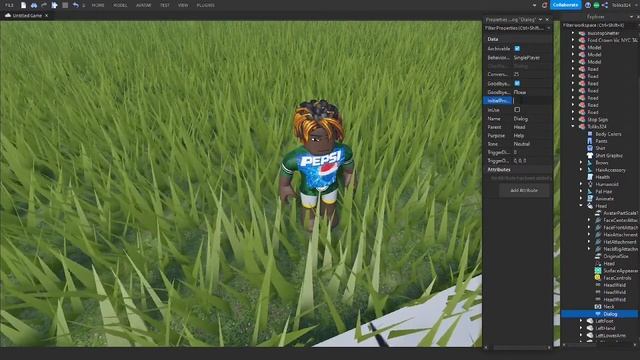Image resolution: width=640 pixels, height=360 pixels.
Task: Select the Body Colors icon in Explorer
Action: [x=590, y=134]
